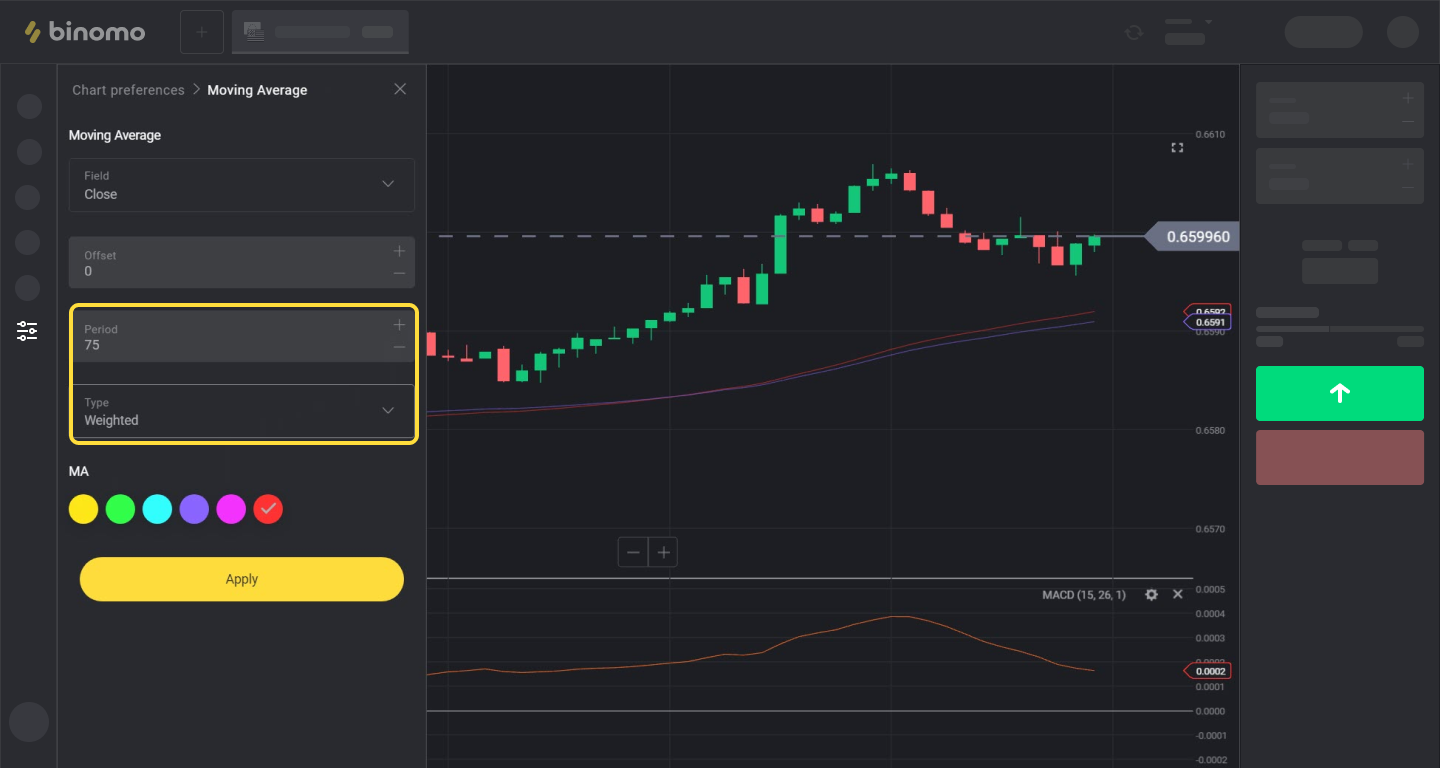The image size is (1440, 768).
Task: Open MACD indicator settings gear
Action: click(x=1151, y=594)
